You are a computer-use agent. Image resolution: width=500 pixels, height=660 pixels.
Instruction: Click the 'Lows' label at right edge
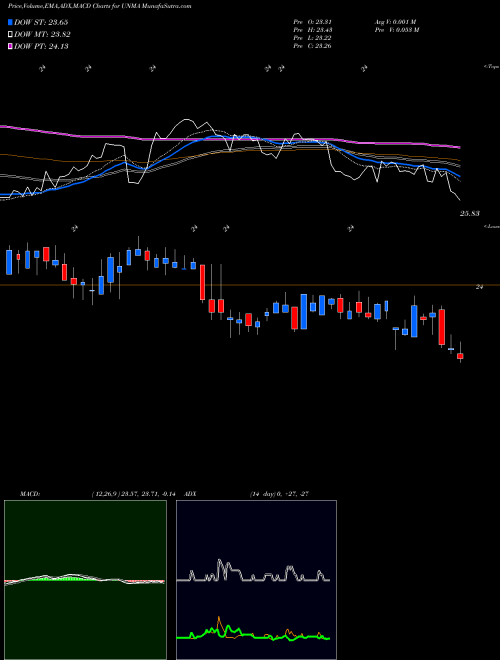coord(492,226)
